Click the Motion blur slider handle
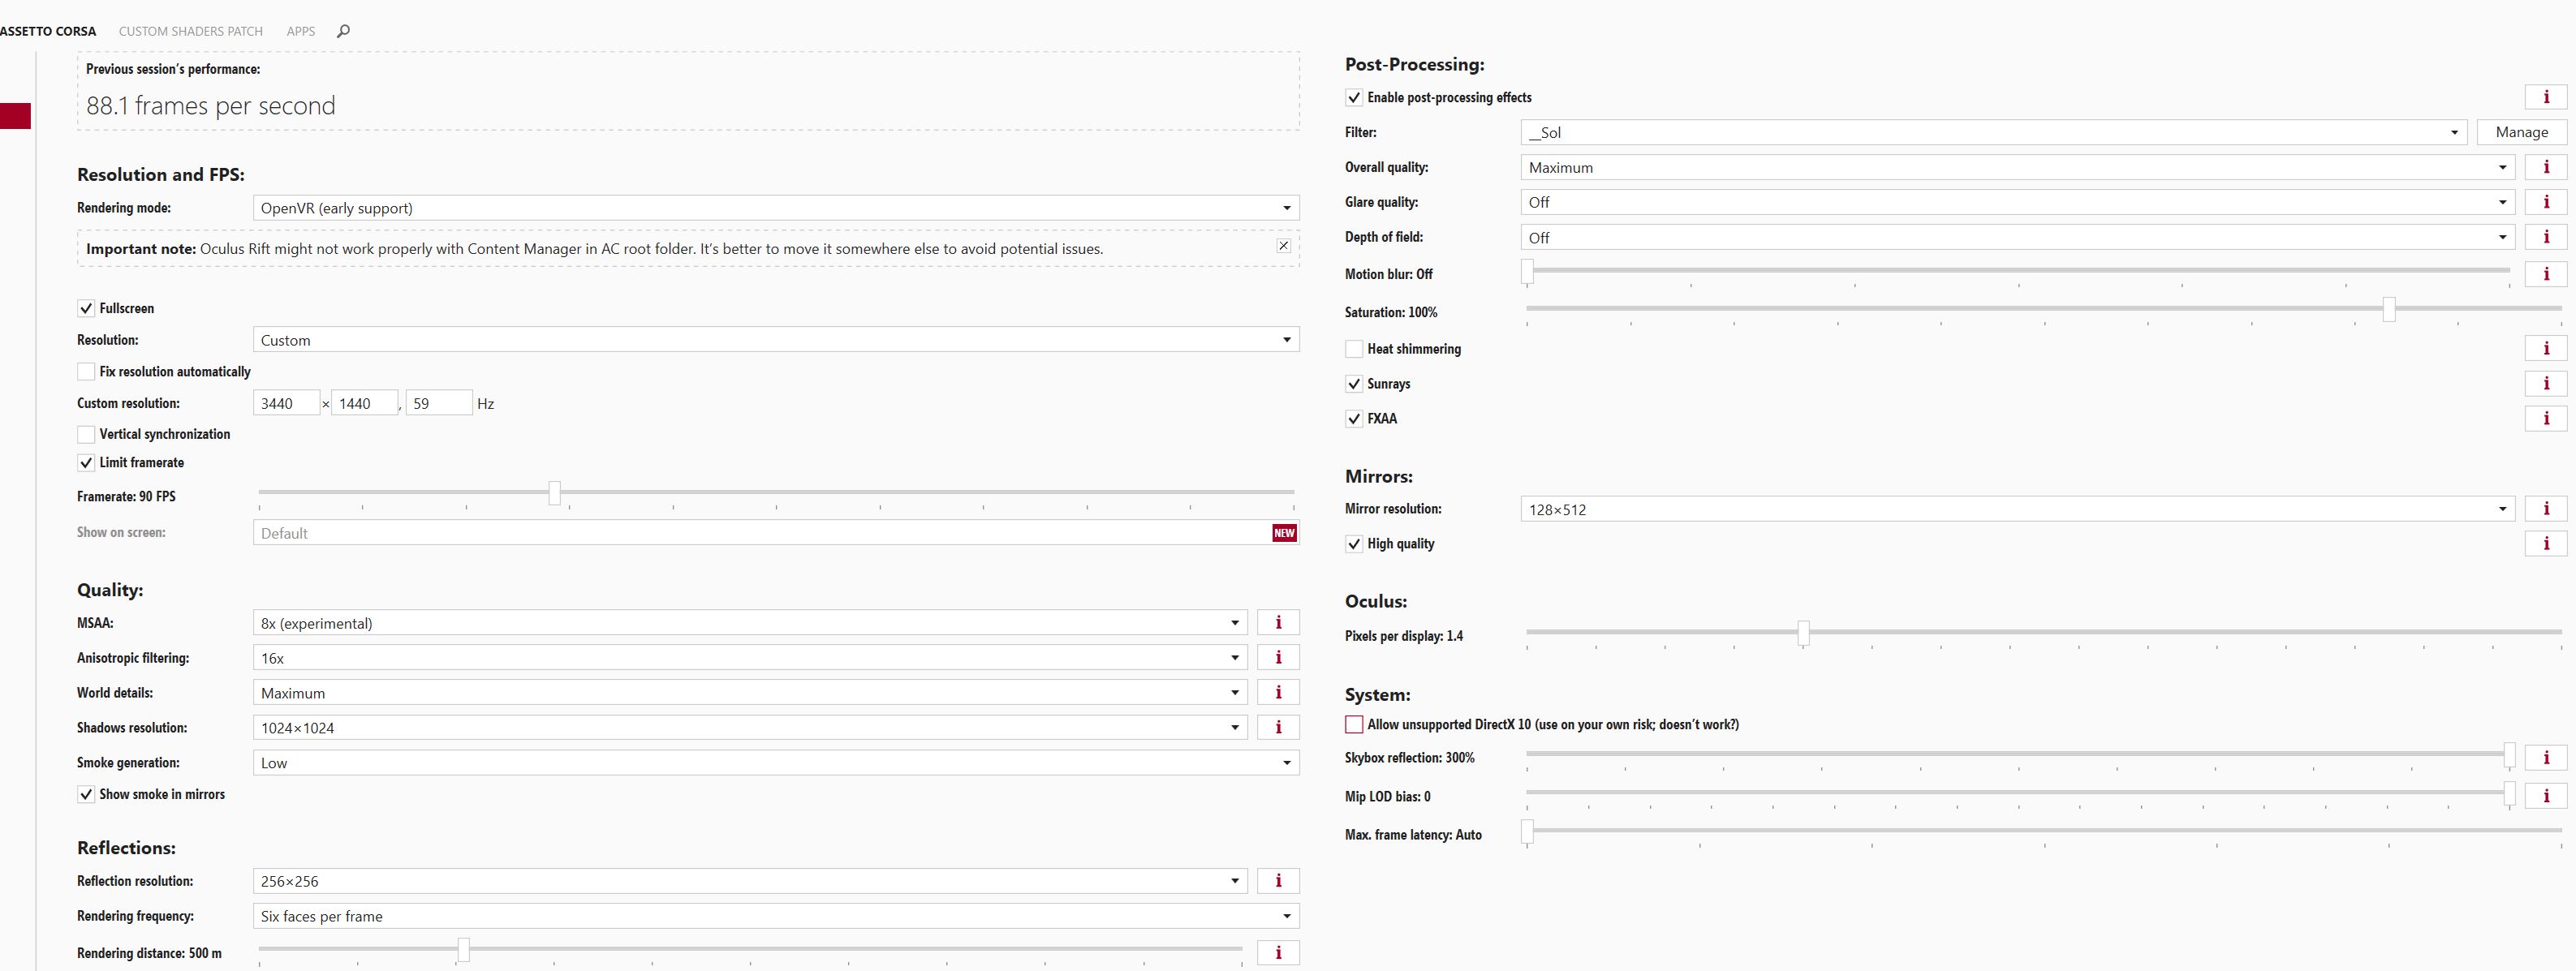 1527,271
